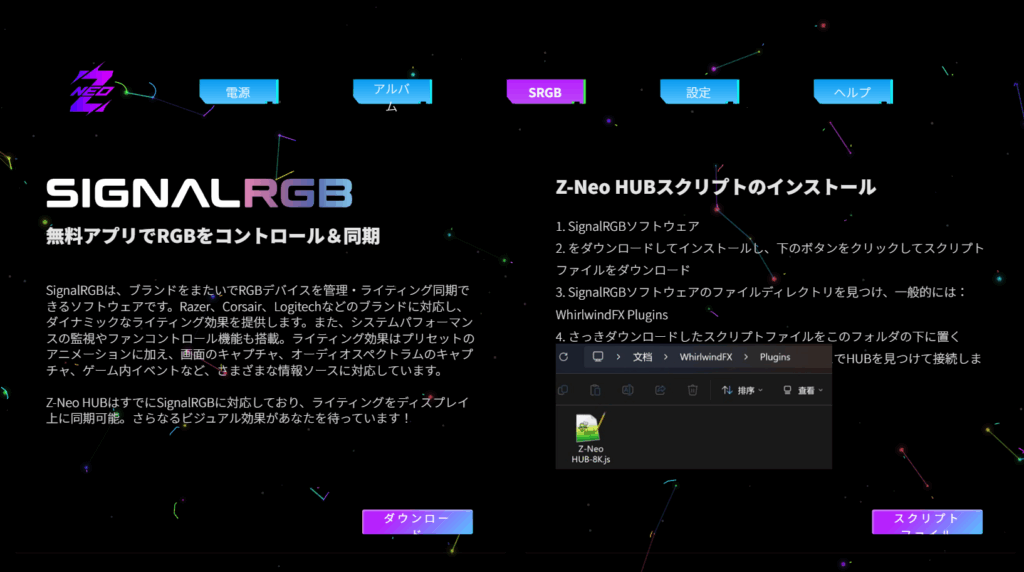Select the SRGB tab
Image resolution: width=1024 pixels, height=572 pixels.
(546, 92)
